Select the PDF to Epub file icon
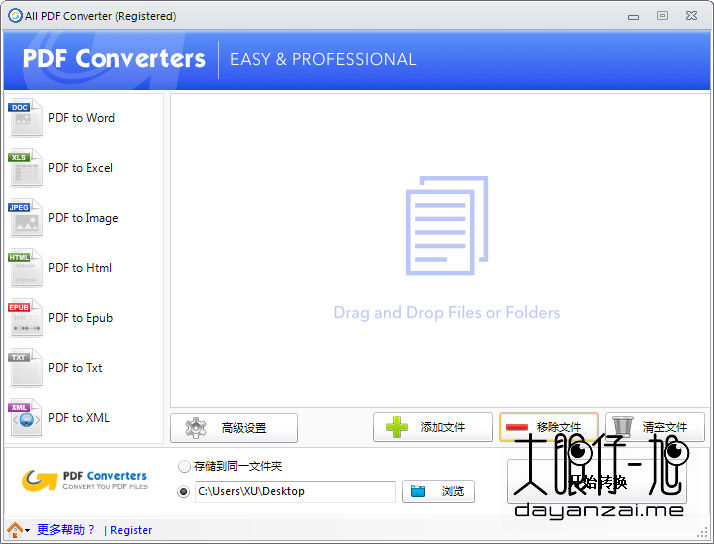The image size is (714, 544). (26, 318)
